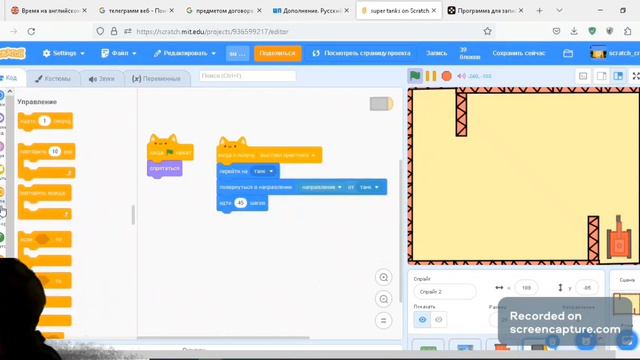Image resolution: width=640 pixels, height=360 pixels.
Task: Reset workspace zoom with equals button
Action: [x=383, y=321]
